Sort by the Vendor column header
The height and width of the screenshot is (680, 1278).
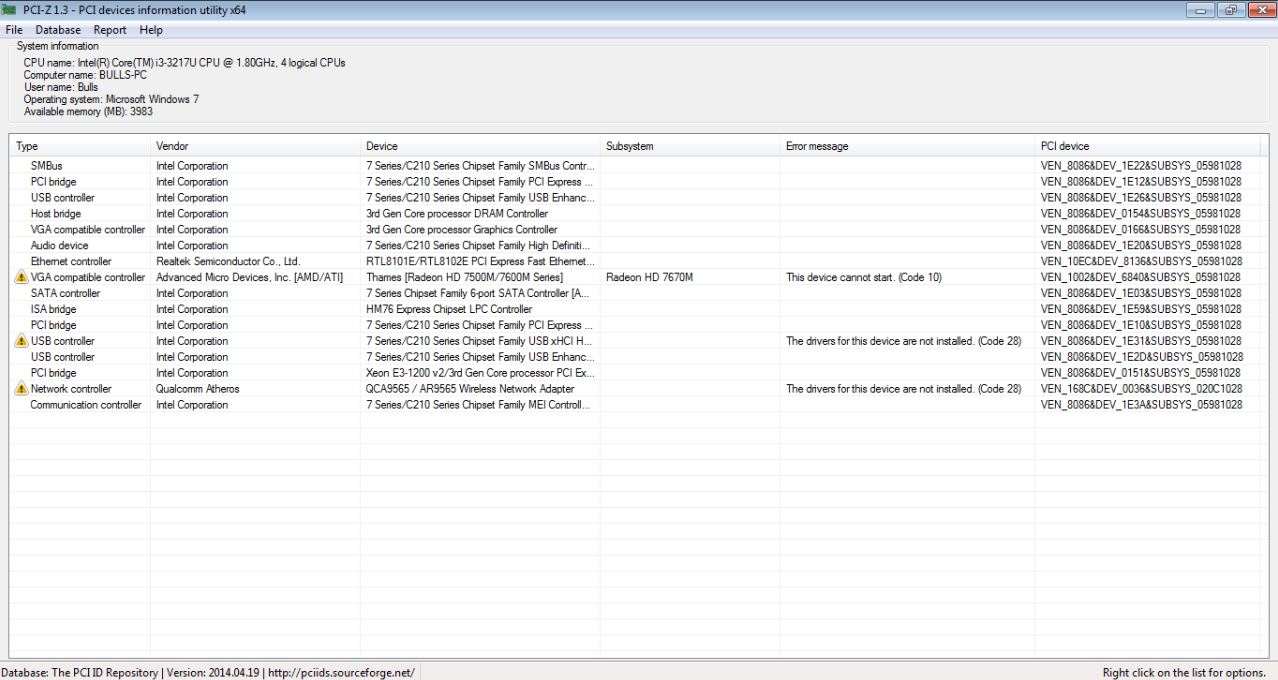(255, 146)
